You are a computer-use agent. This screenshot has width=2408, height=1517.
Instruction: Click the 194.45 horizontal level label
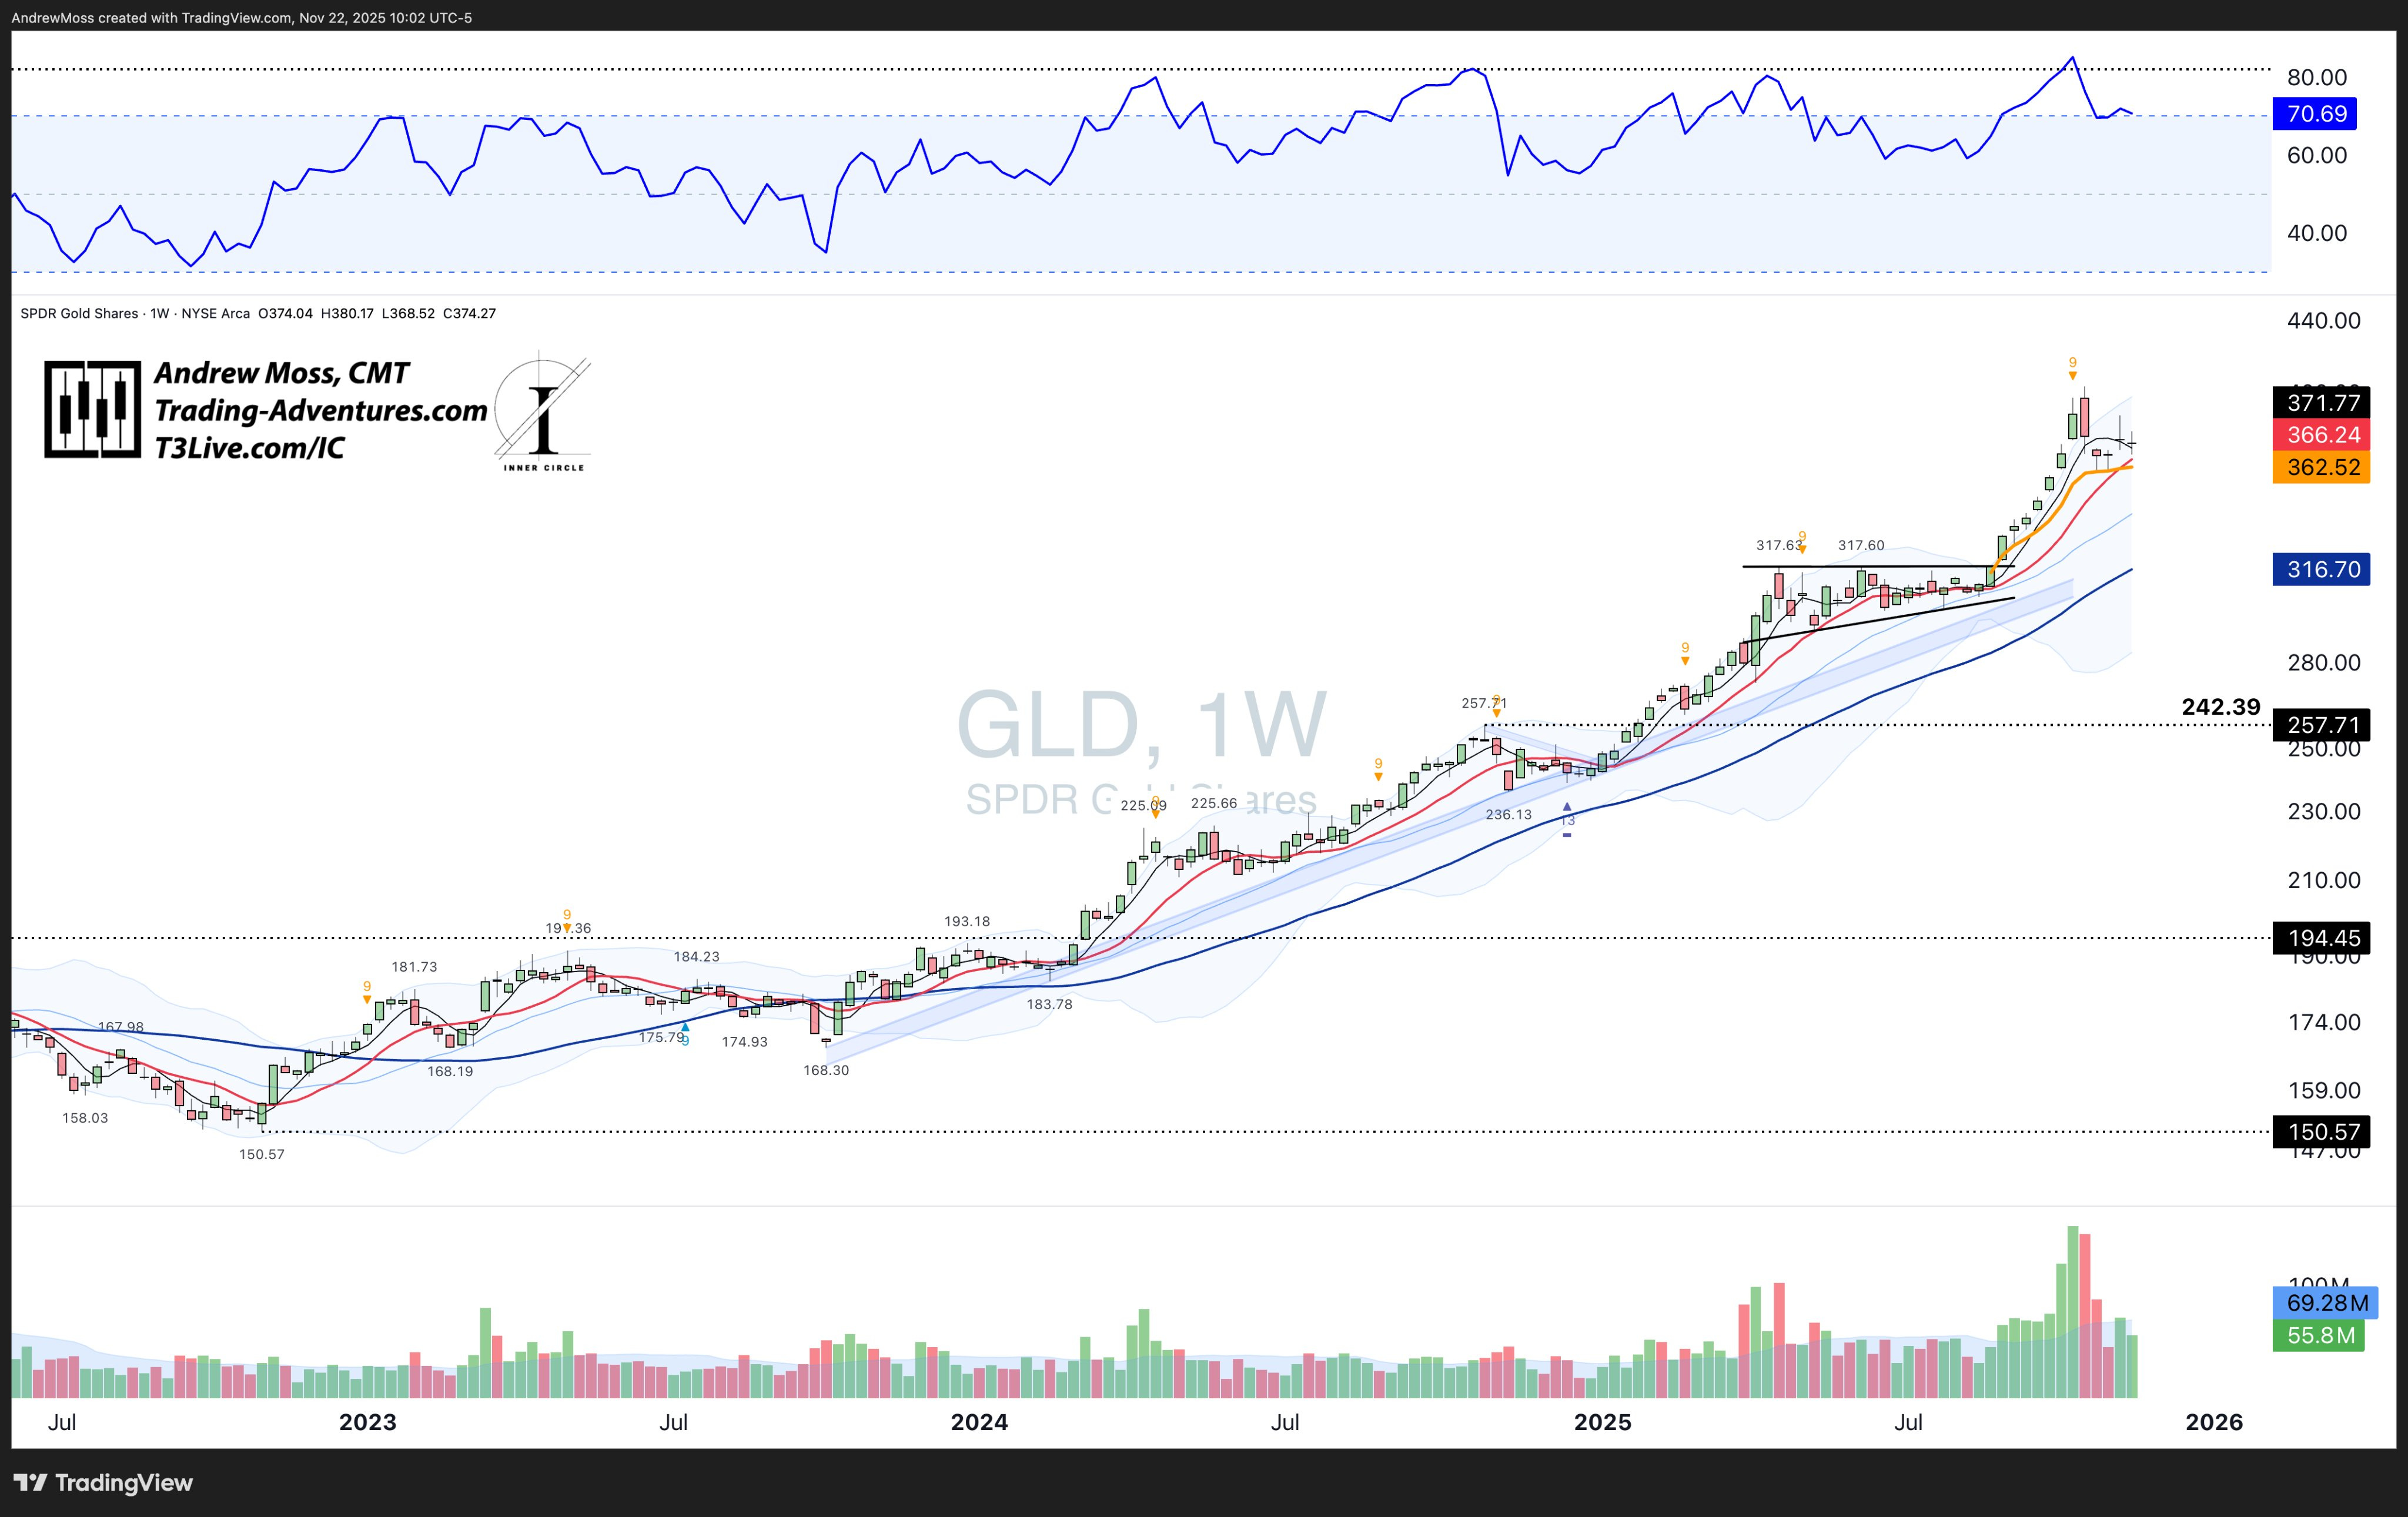click(x=2322, y=938)
